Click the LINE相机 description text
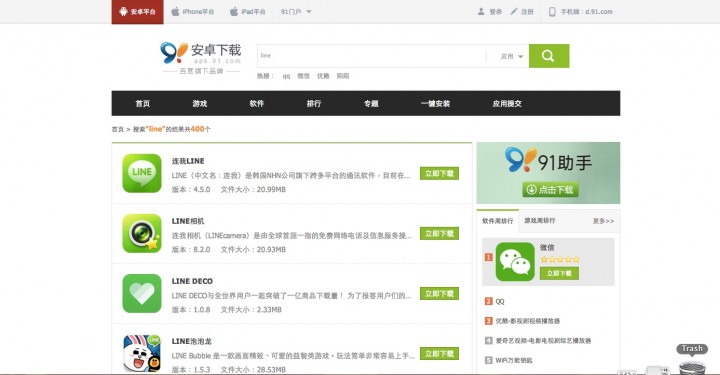 click(x=292, y=235)
